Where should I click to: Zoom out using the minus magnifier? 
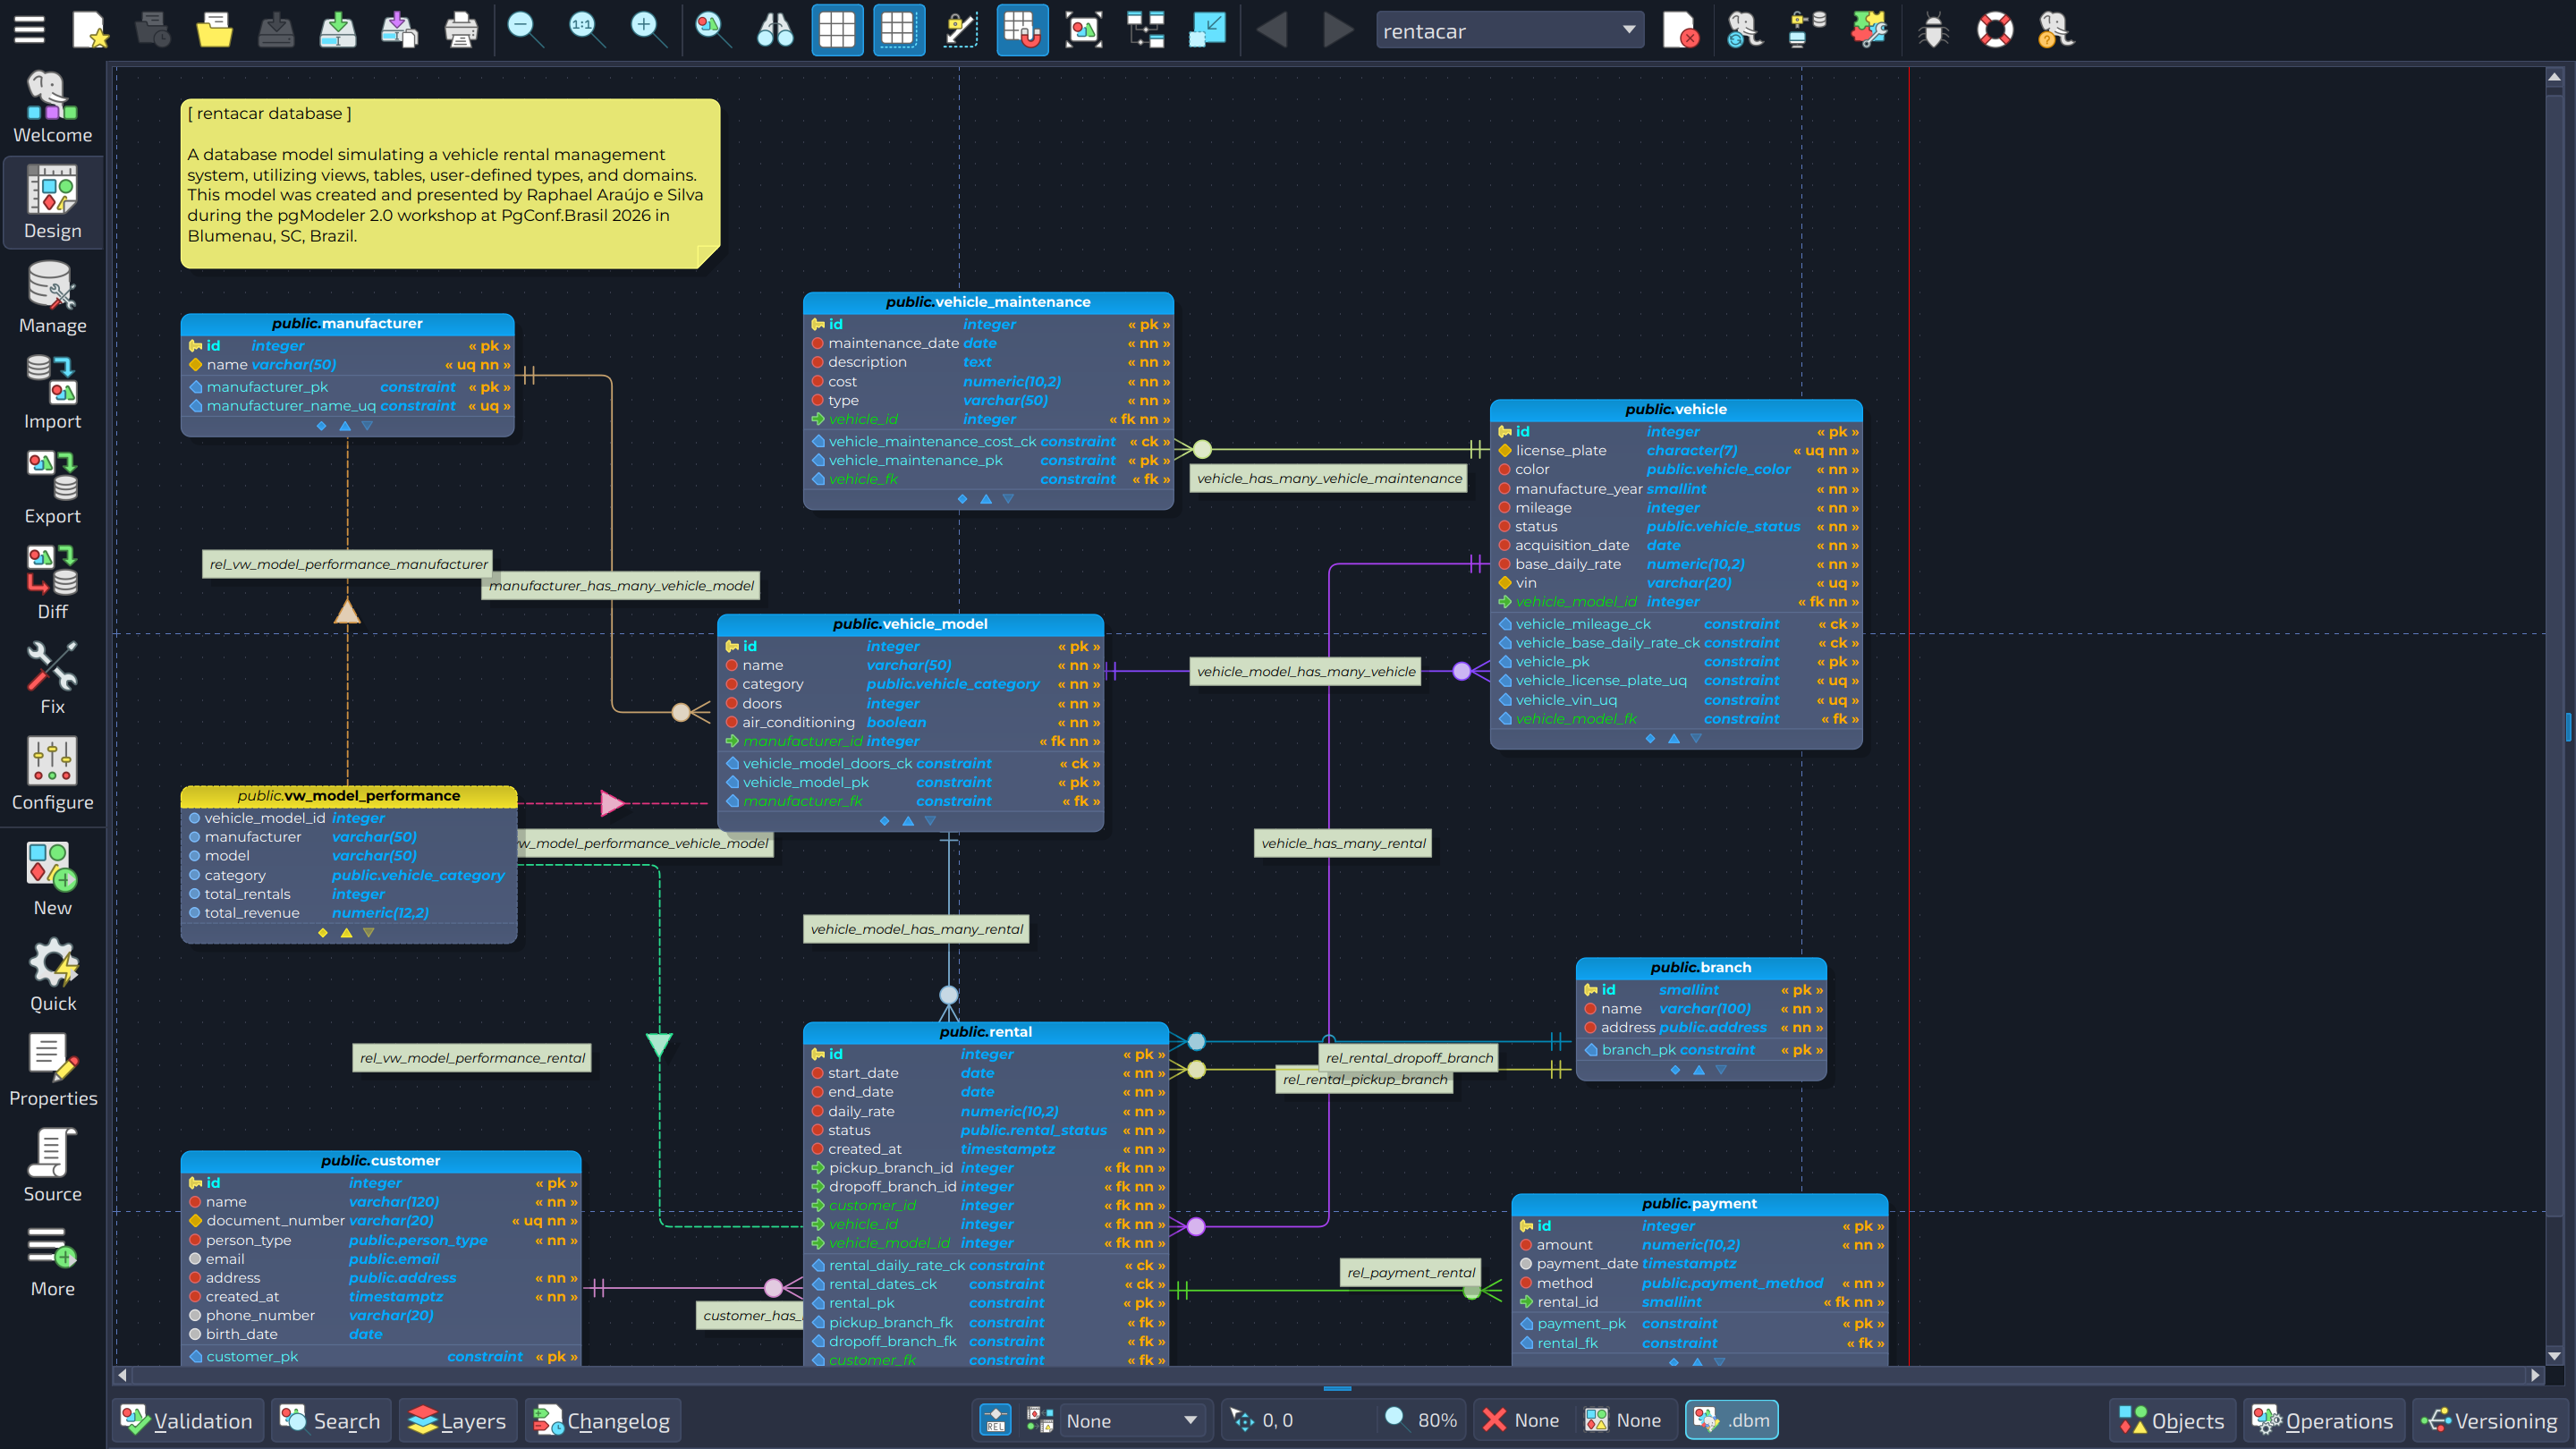tap(524, 30)
